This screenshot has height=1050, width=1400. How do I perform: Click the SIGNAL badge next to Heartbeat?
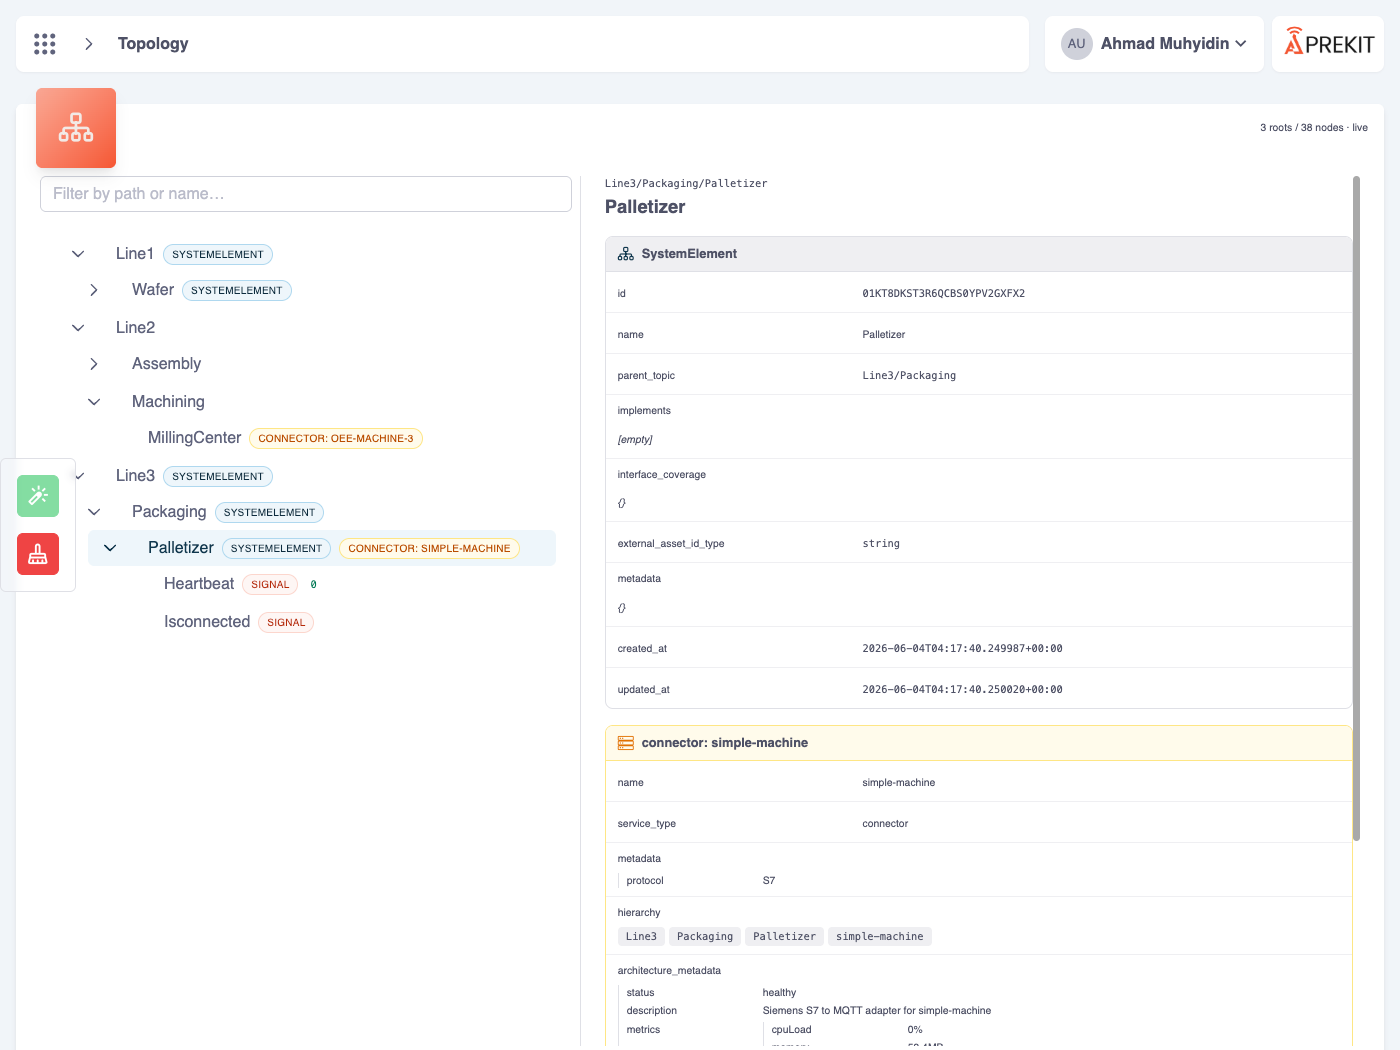[x=270, y=584]
